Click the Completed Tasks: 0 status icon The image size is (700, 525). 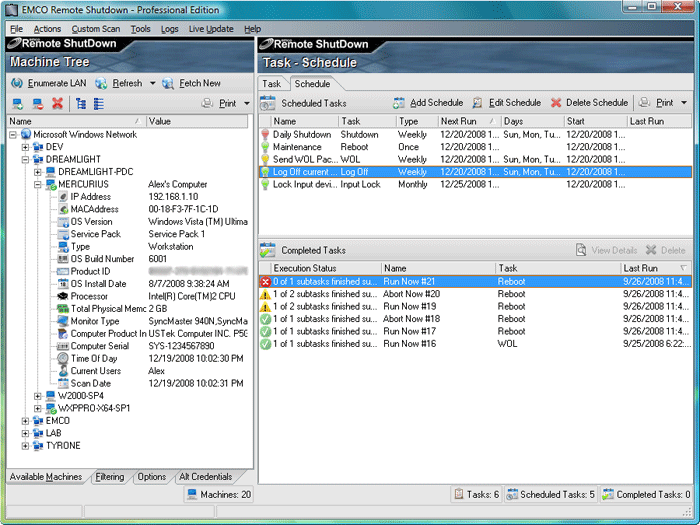pyautogui.click(x=608, y=495)
